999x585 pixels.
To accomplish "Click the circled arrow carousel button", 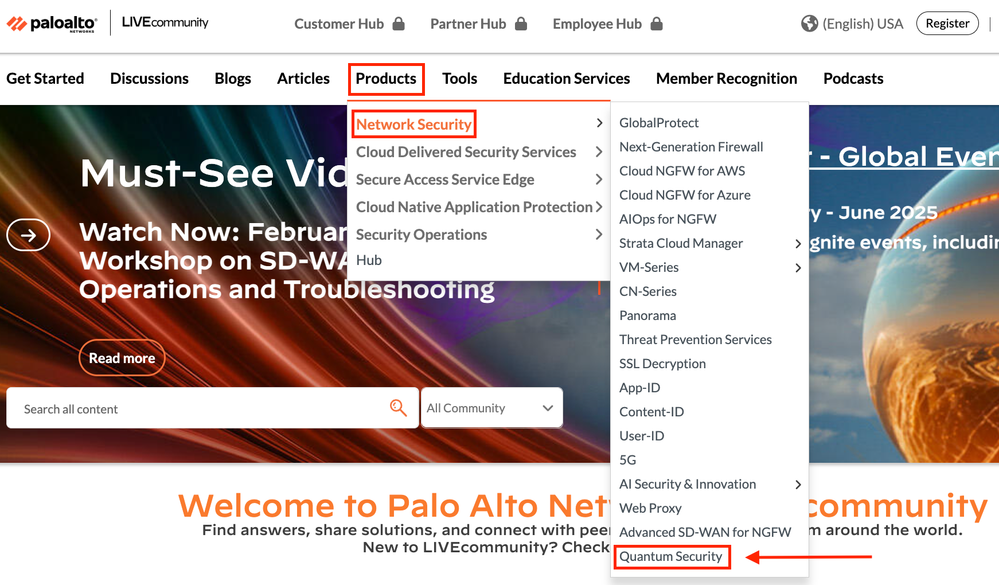I will point(29,235).
